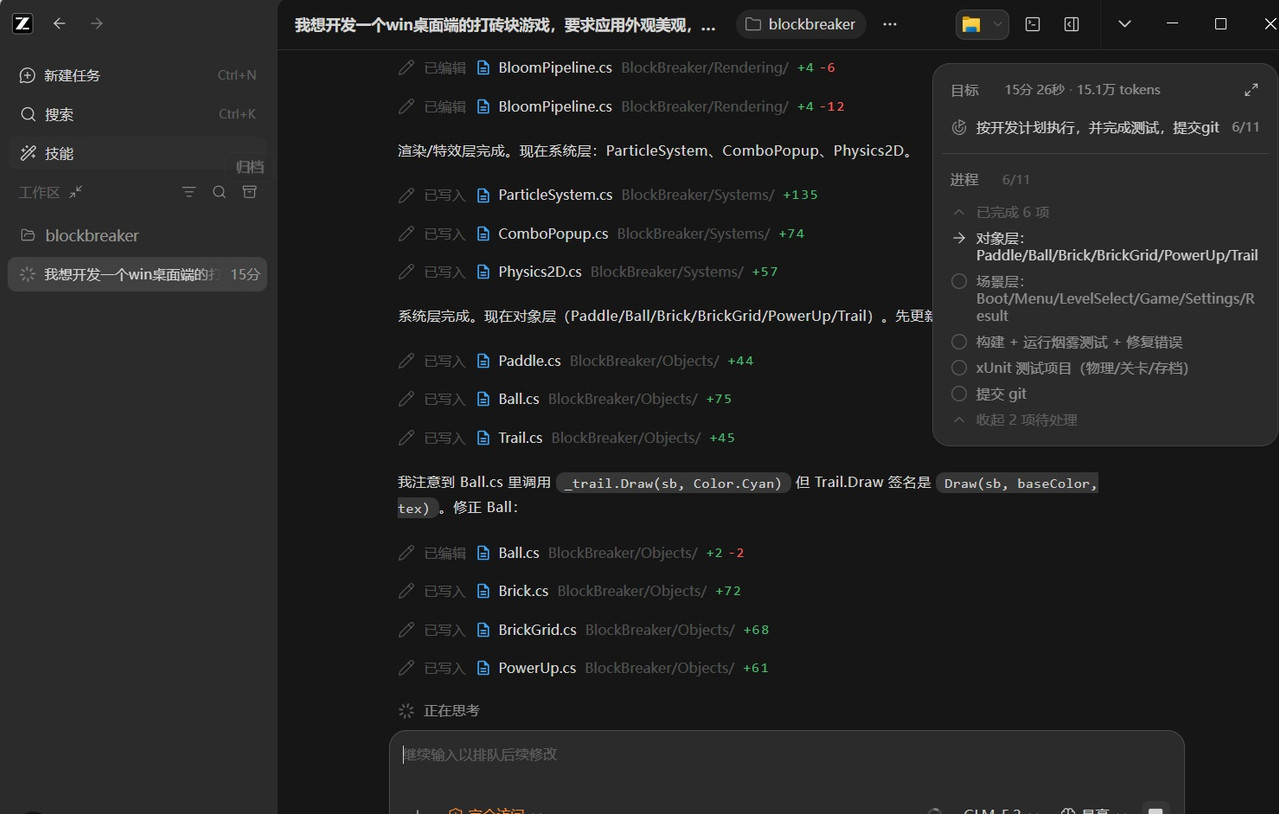Toggle the right side panel icon
Image resolution: width=1279 pixels, height=814 pixels.
tap(1071, 24)
